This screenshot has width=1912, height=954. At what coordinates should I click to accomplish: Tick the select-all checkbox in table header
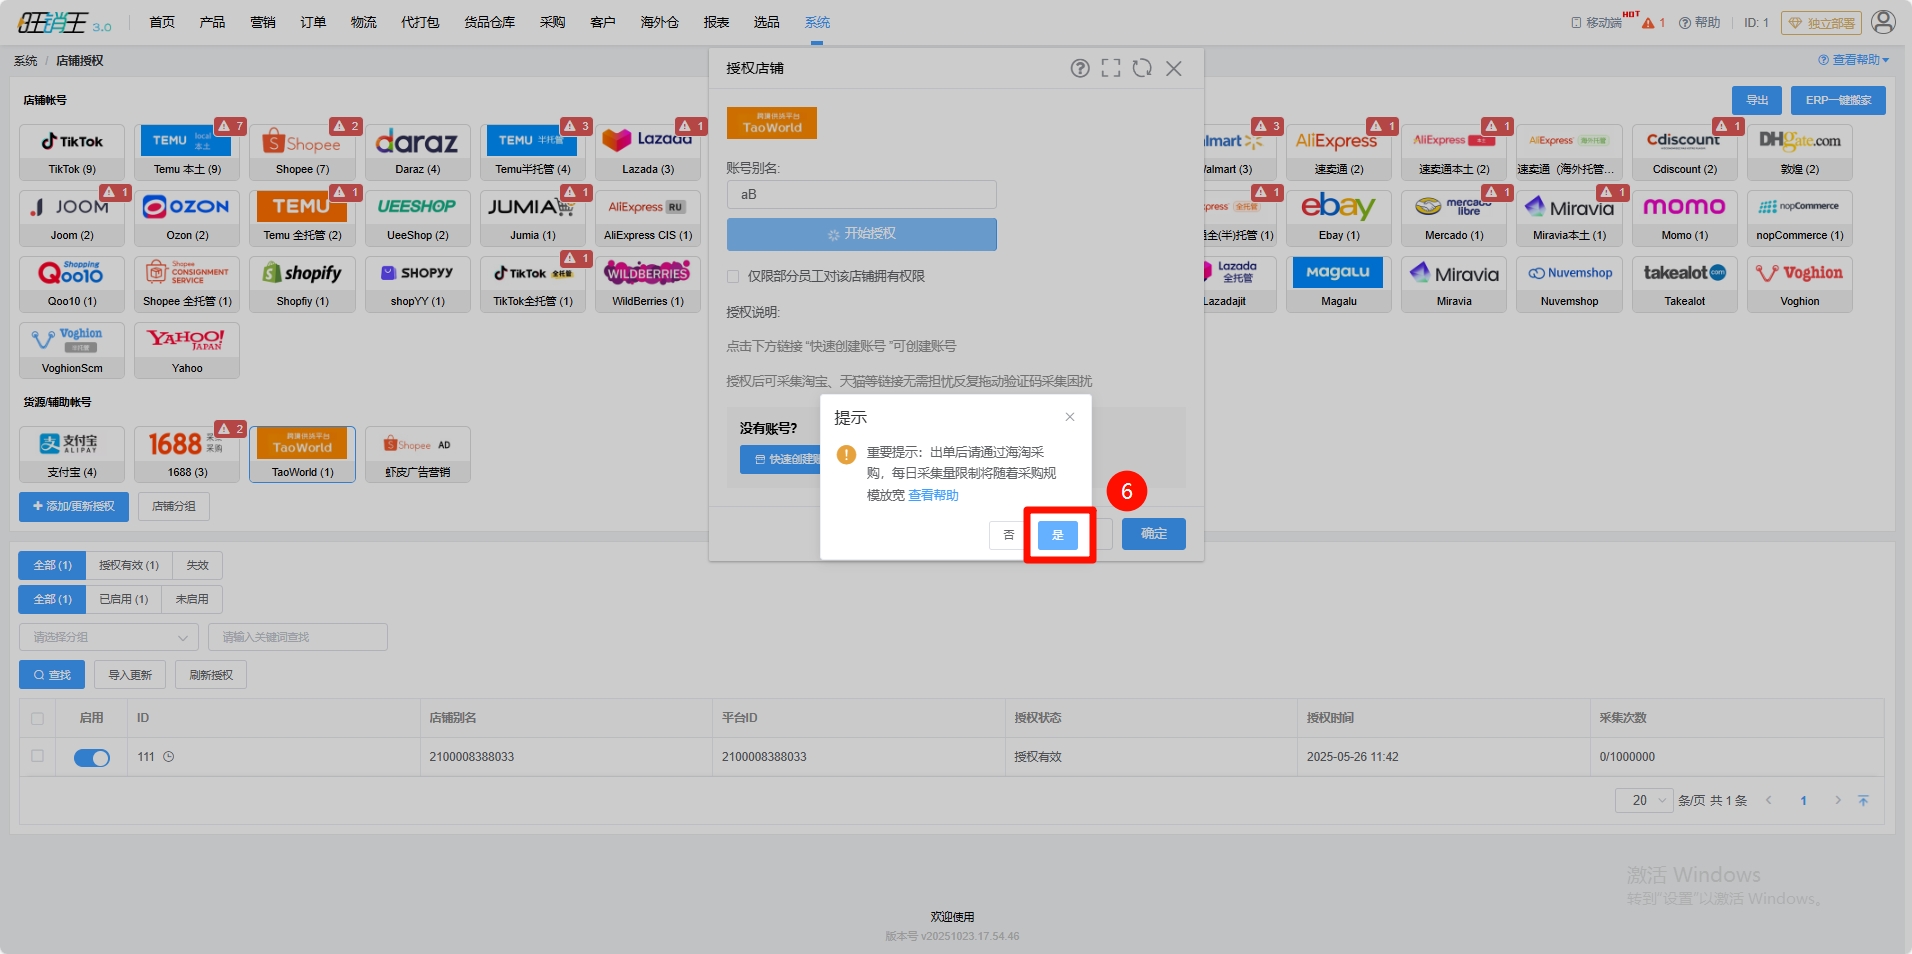pyautogui.click(x=38, y=718)
